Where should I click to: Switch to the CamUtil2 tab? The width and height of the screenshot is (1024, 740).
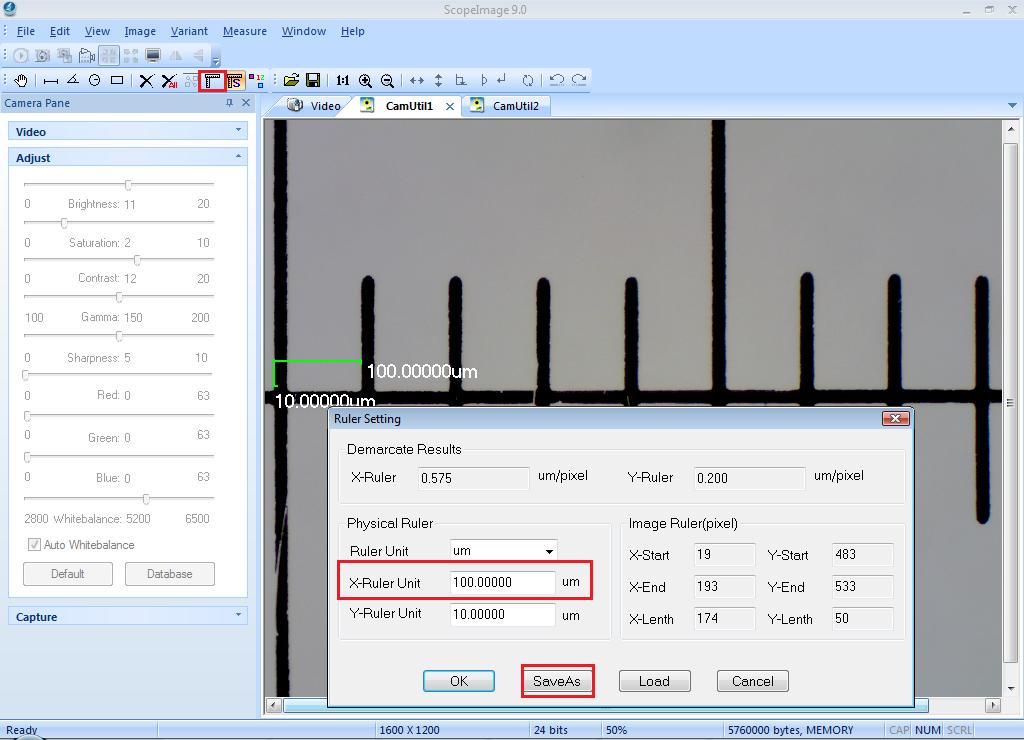(x=507, y=105)
